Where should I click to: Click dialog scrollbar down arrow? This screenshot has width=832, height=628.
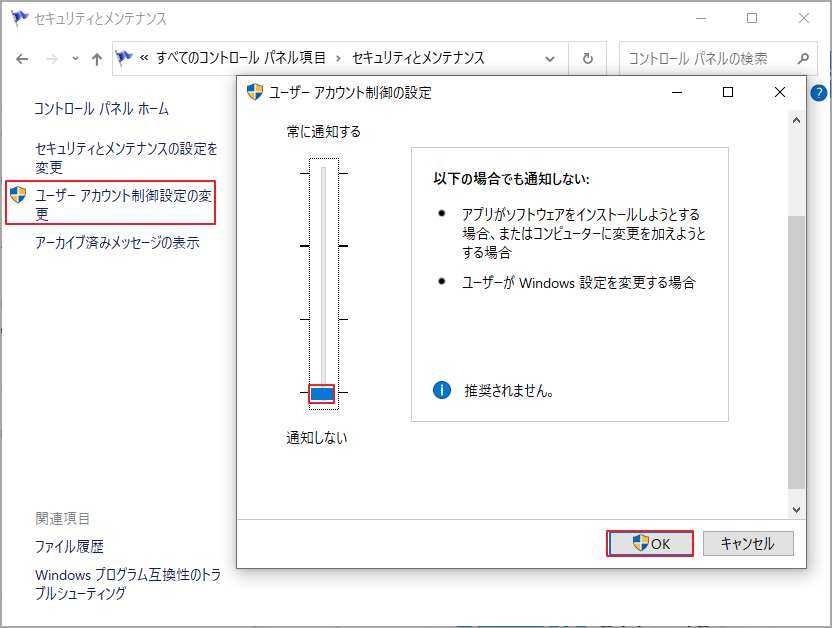tap(796, 510)
